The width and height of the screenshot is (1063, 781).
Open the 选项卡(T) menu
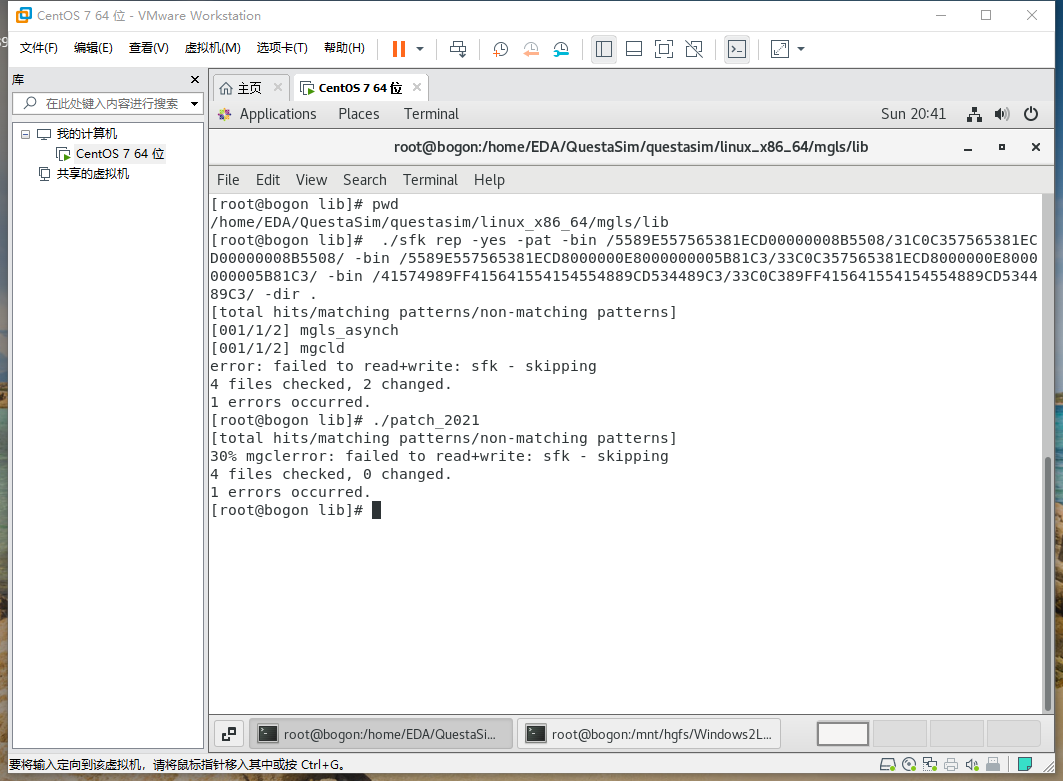[x=282, y=47]
